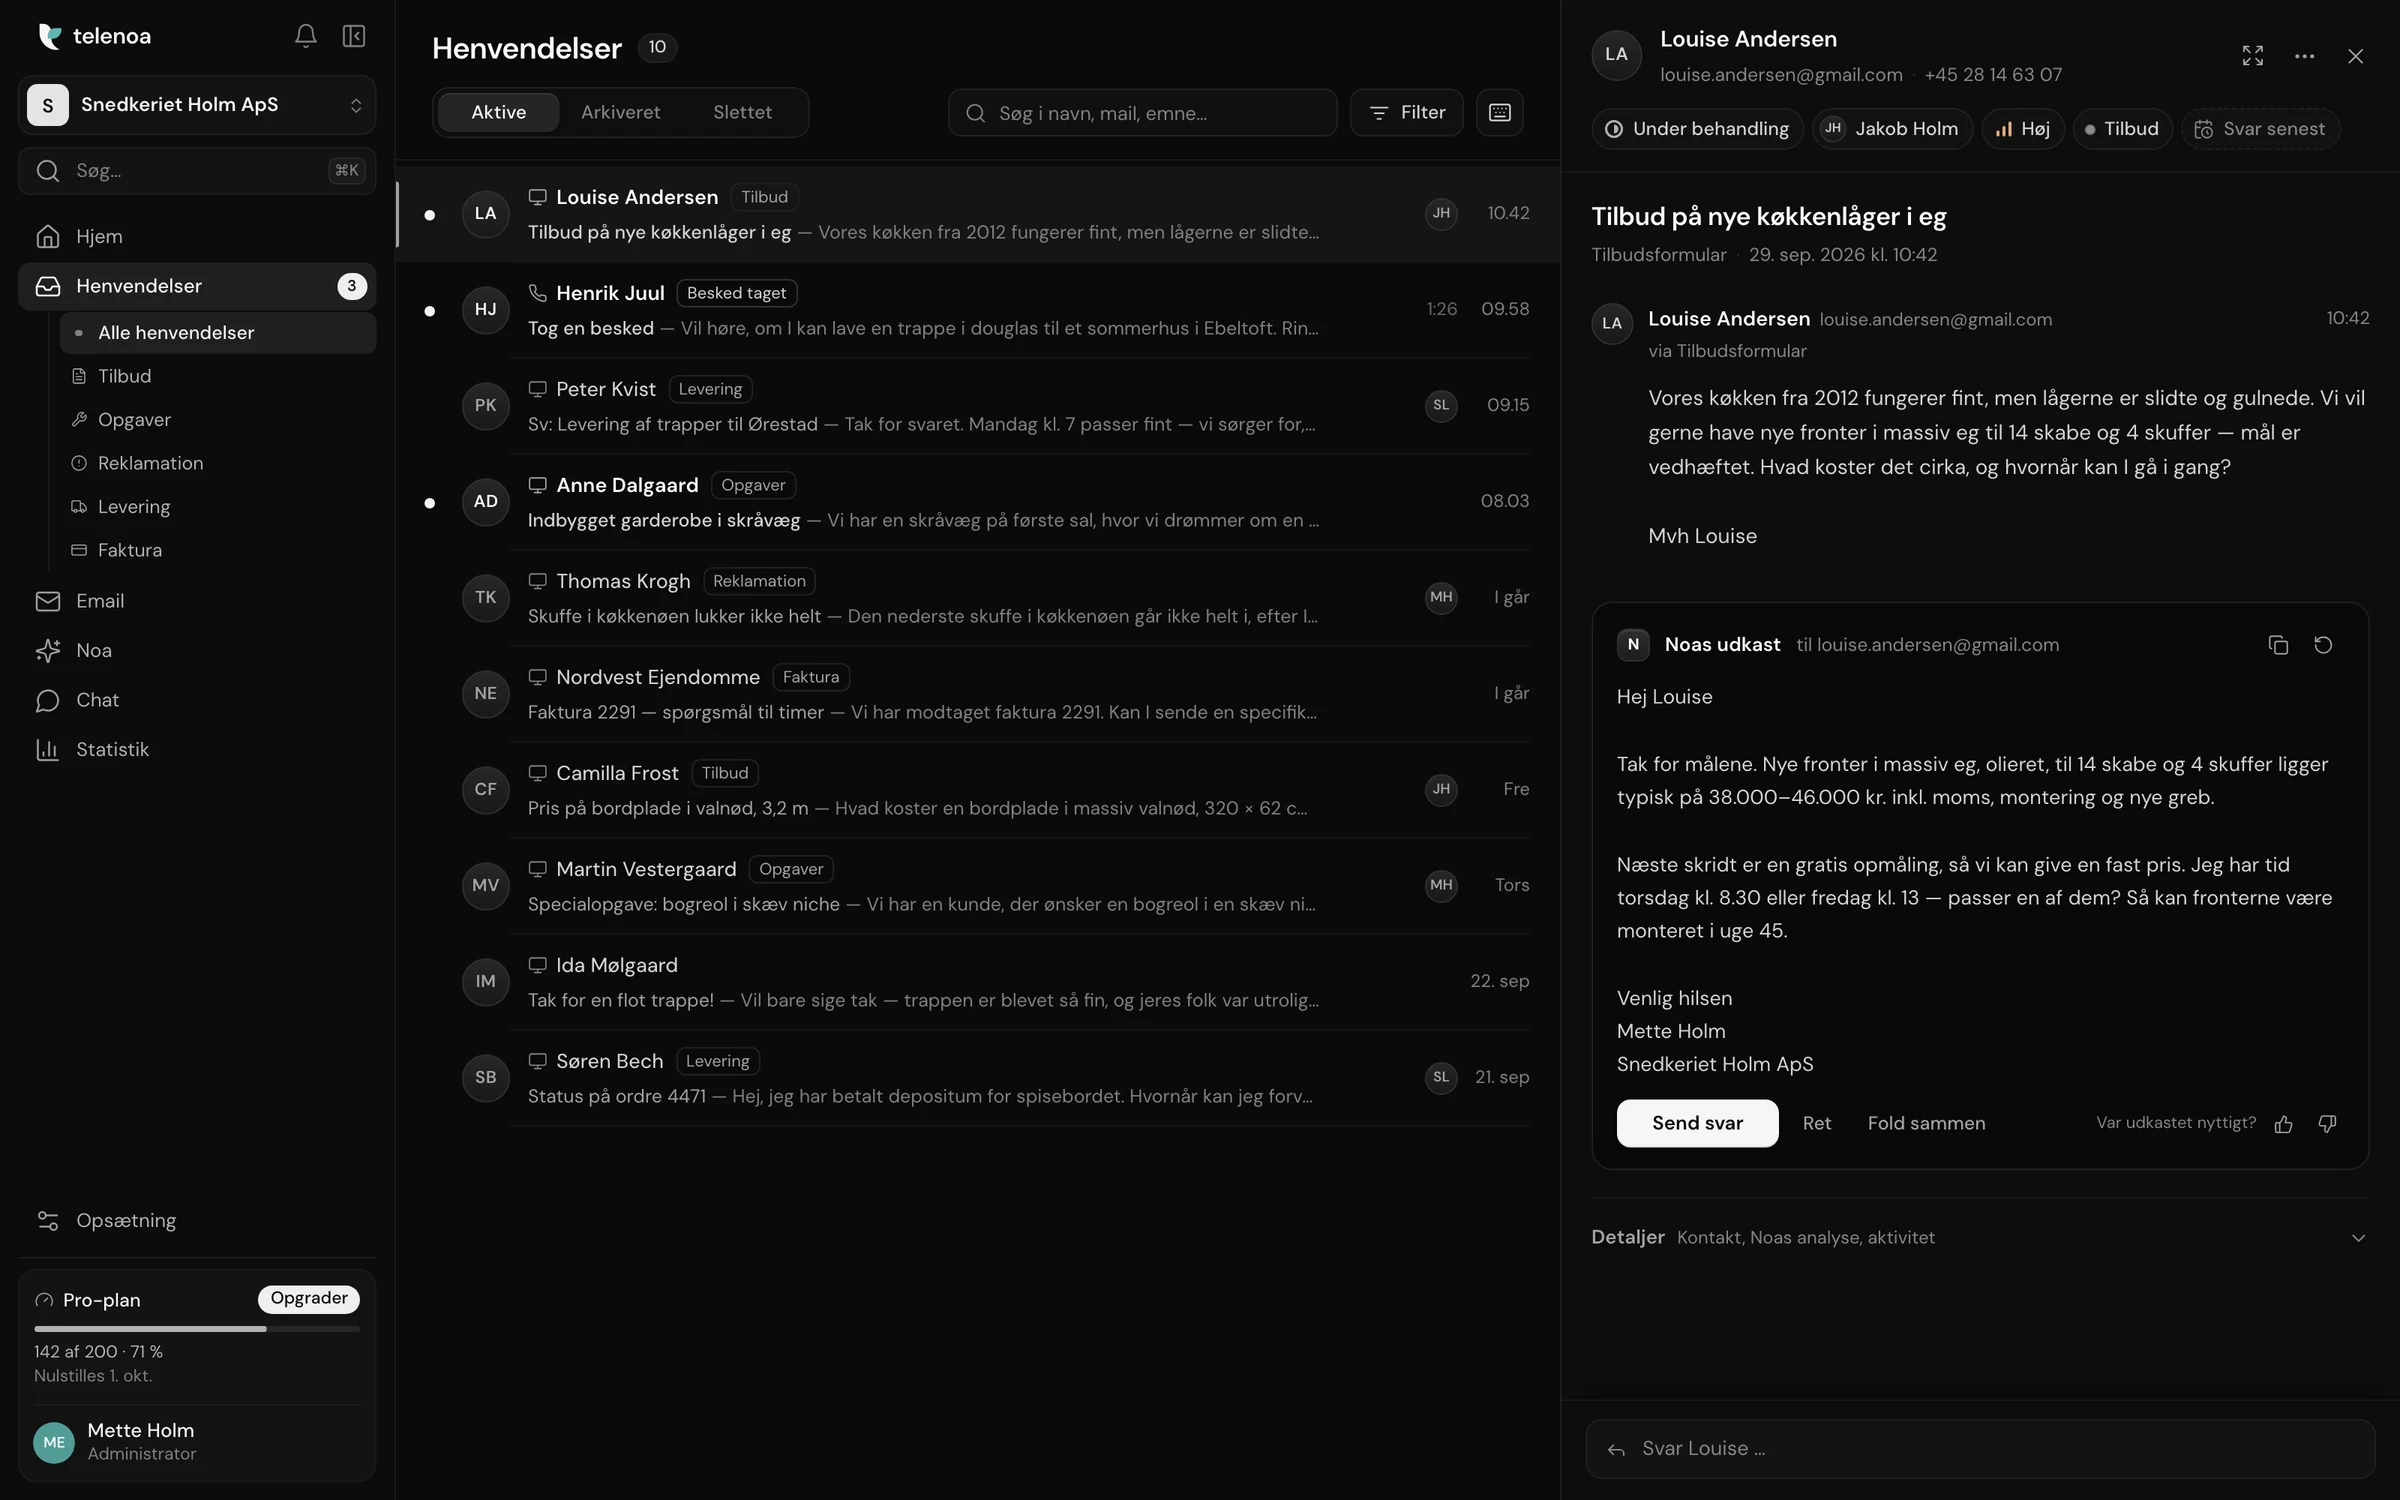Regenerate Noa's draft reply

point(2323,645)
